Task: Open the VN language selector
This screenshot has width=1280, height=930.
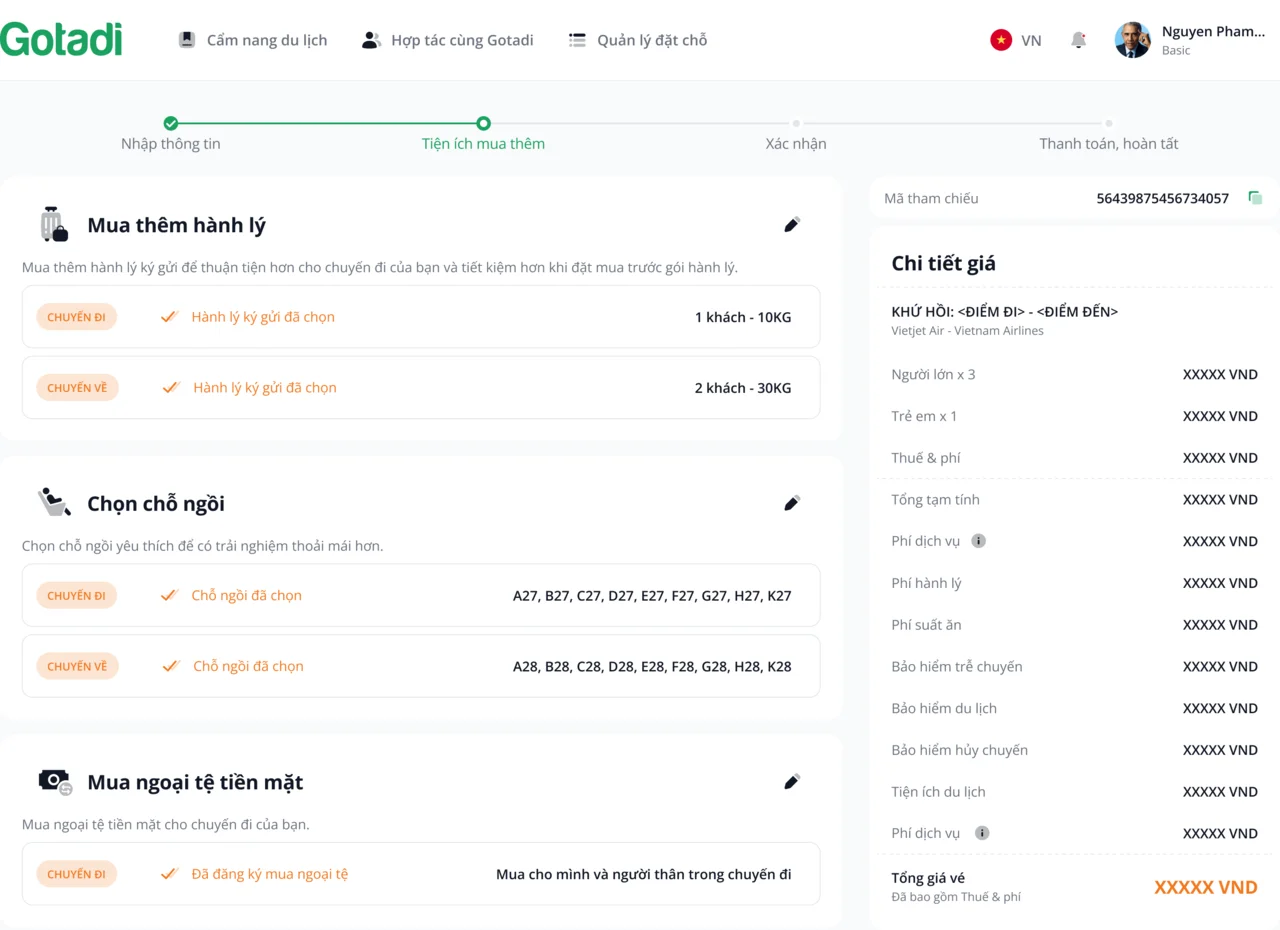Action: pyautogui.click(x=1030, y=40)
